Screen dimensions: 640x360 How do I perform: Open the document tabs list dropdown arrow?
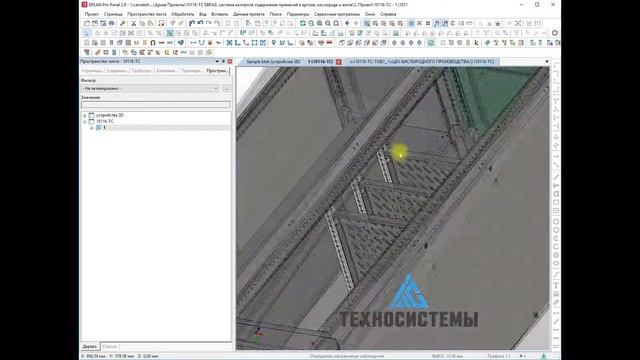point(547,62)
